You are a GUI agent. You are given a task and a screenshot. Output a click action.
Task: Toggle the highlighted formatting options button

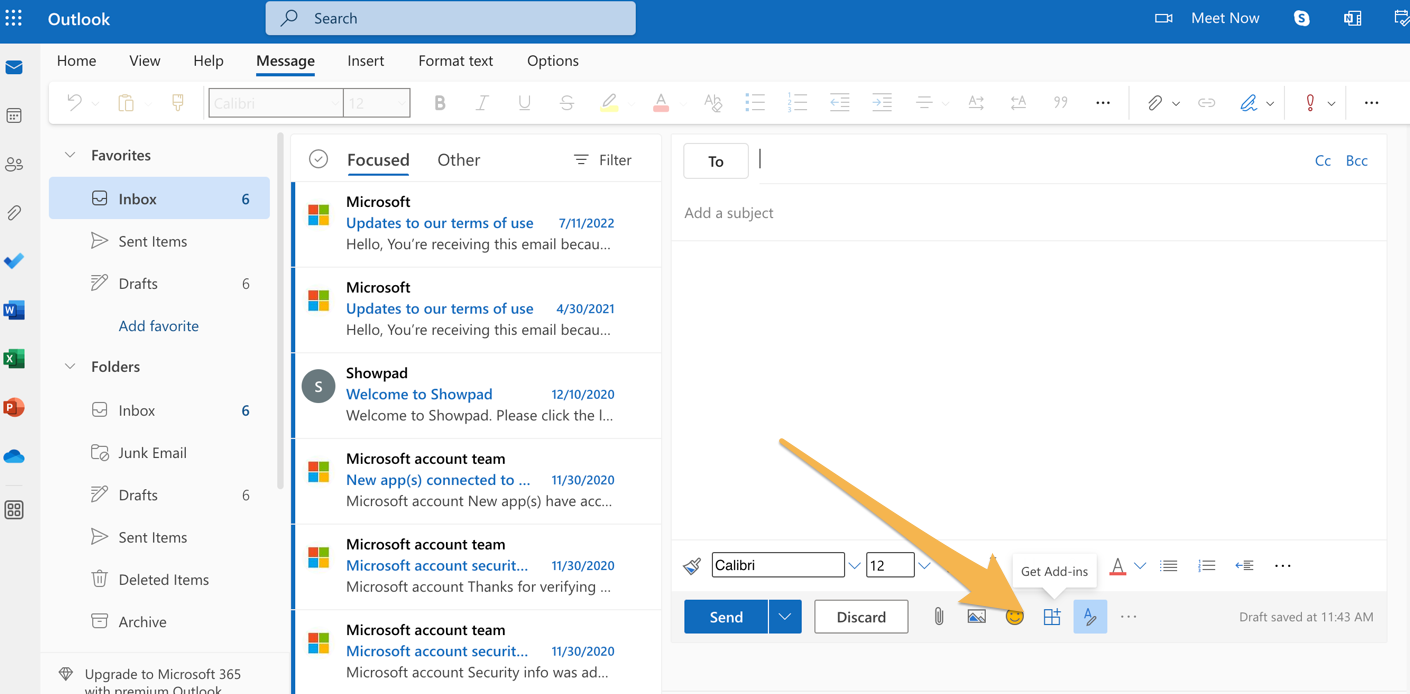1090,617
